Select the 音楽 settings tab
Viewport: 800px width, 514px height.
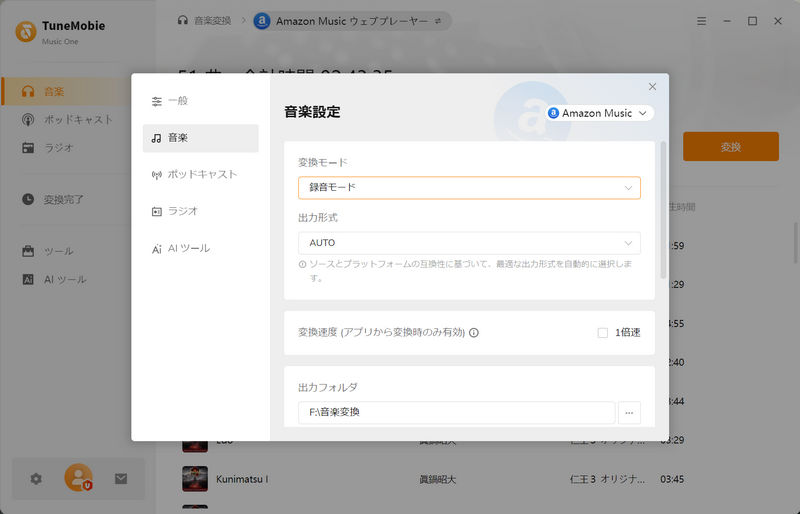tap(200, 138)
